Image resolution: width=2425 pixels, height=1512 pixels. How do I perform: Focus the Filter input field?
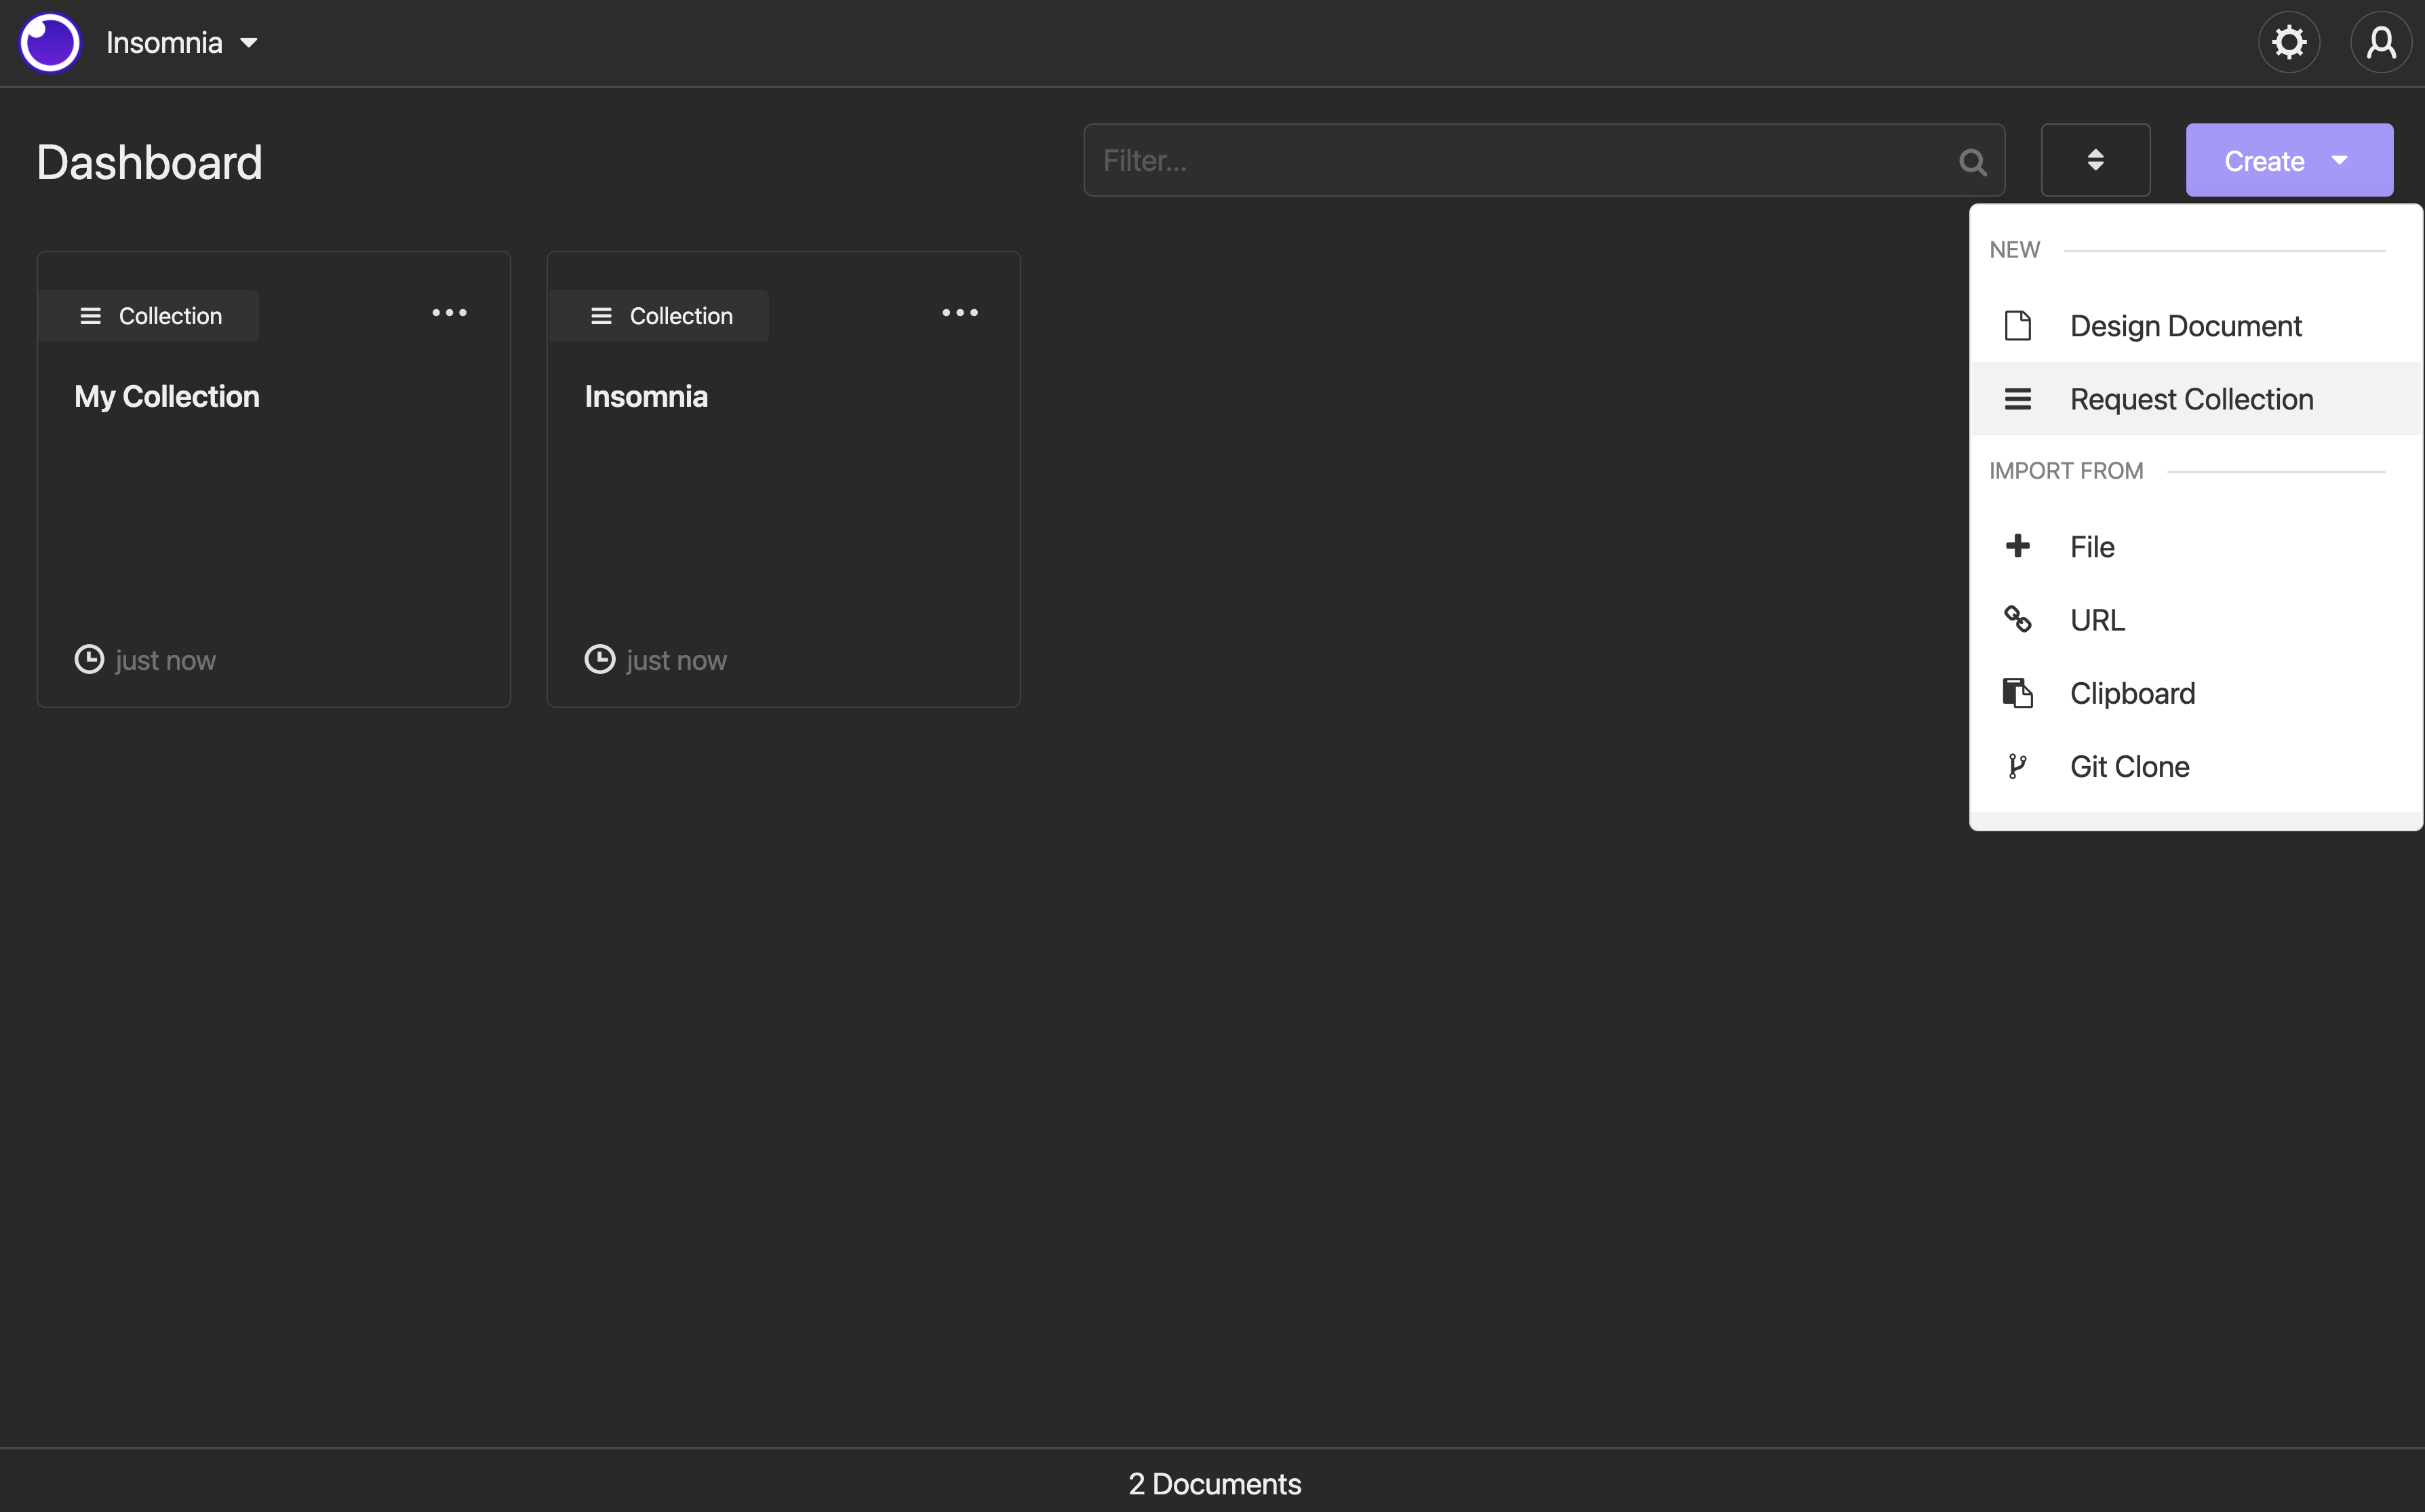pyautogui.click(x=1543, y=160)
